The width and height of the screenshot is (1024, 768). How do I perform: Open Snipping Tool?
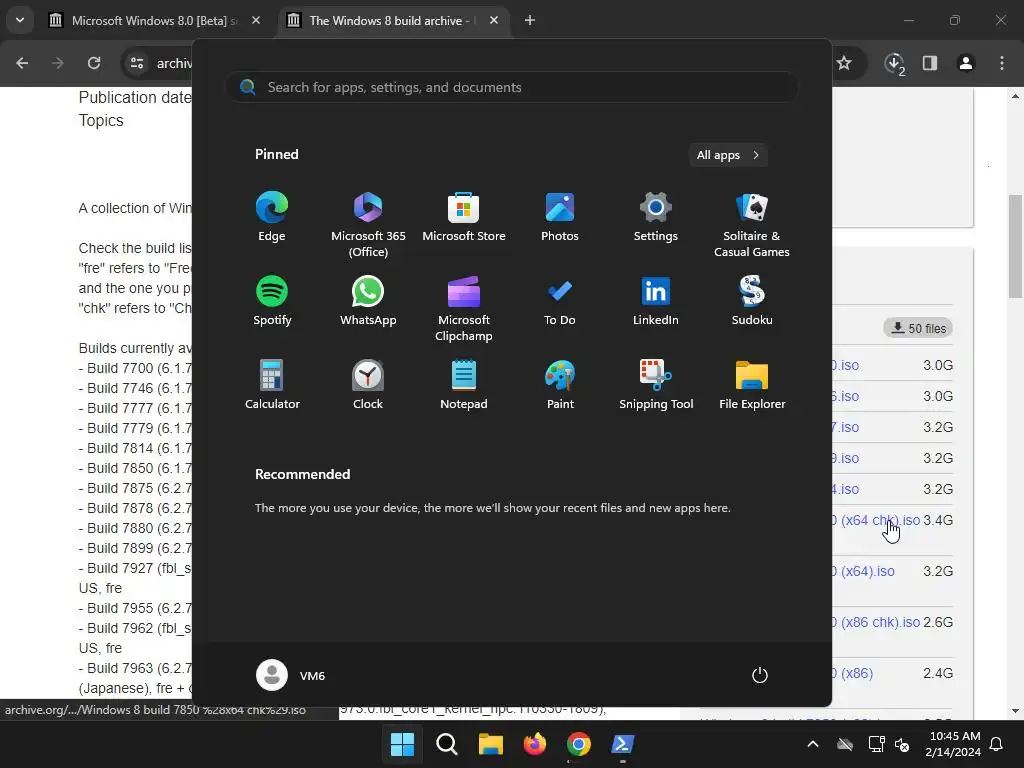[656, 385]
